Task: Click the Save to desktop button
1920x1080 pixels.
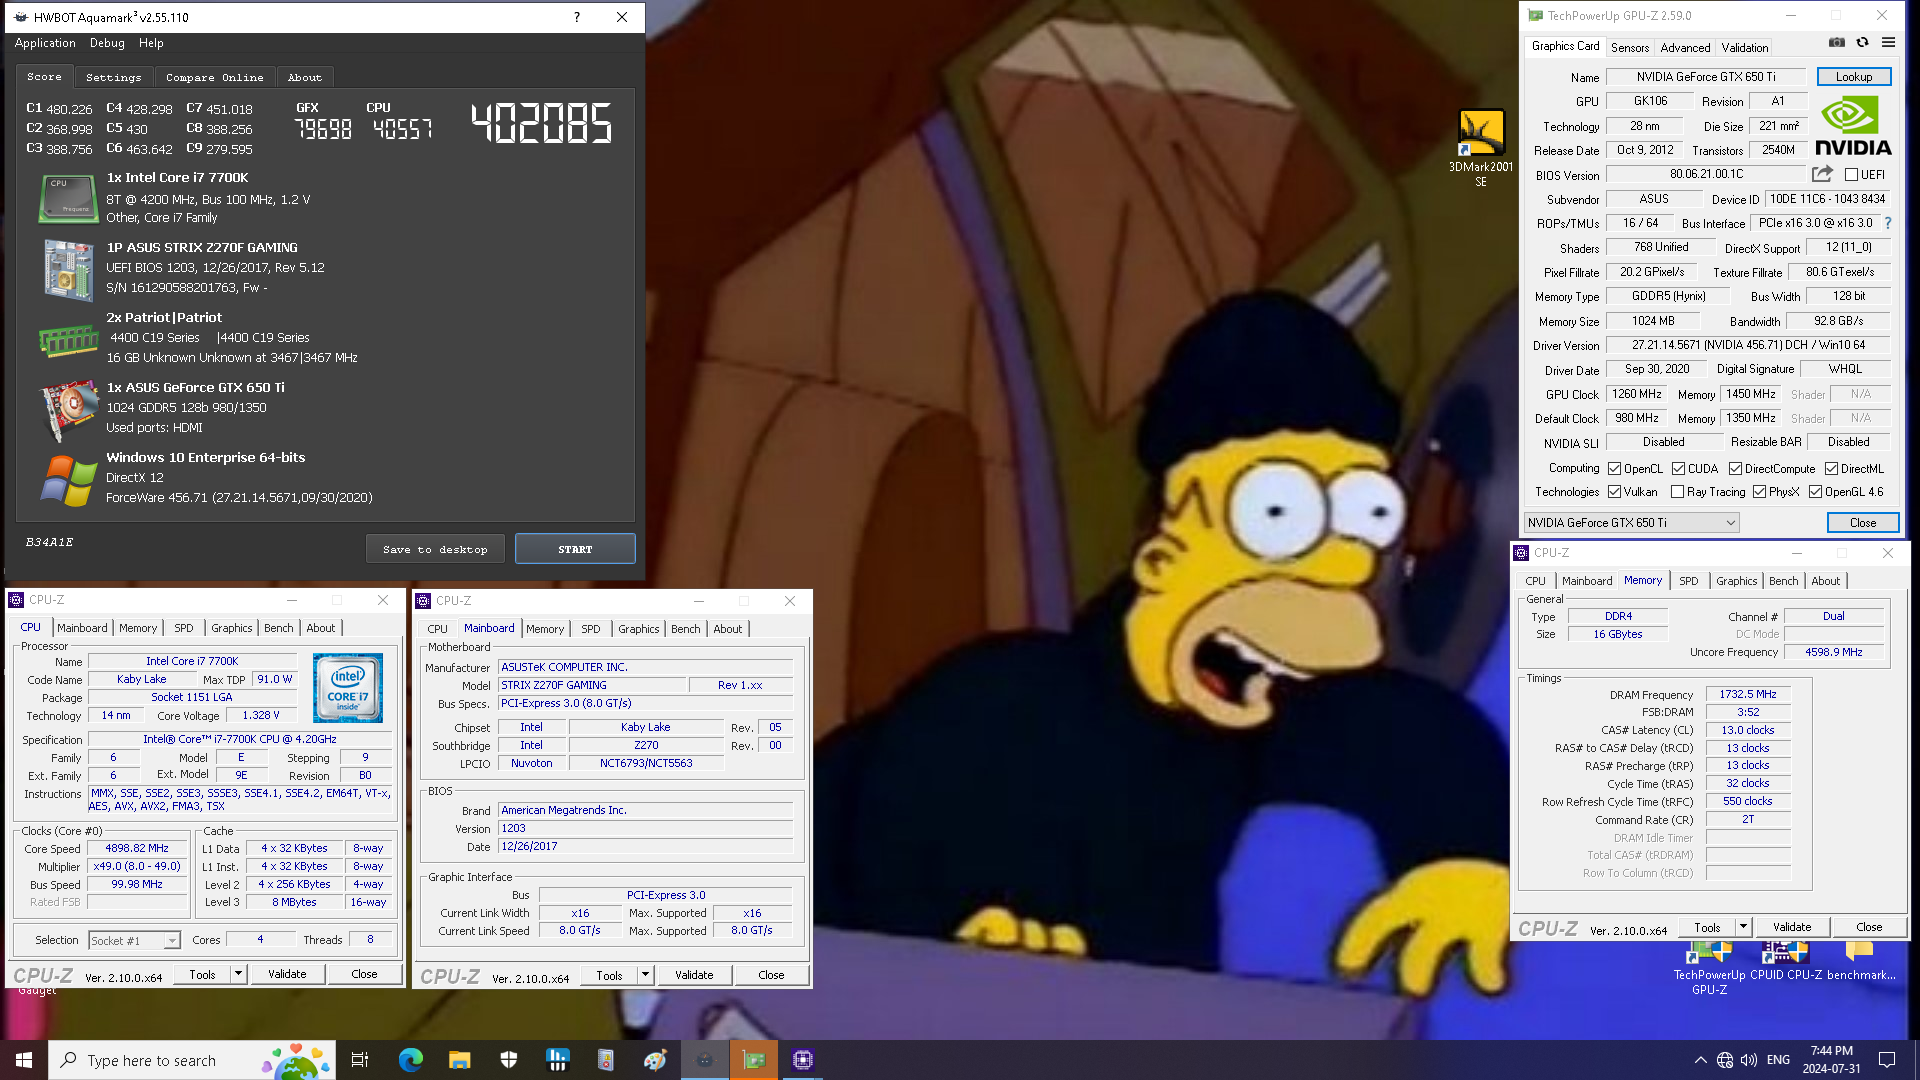Action: pos(435,549)
